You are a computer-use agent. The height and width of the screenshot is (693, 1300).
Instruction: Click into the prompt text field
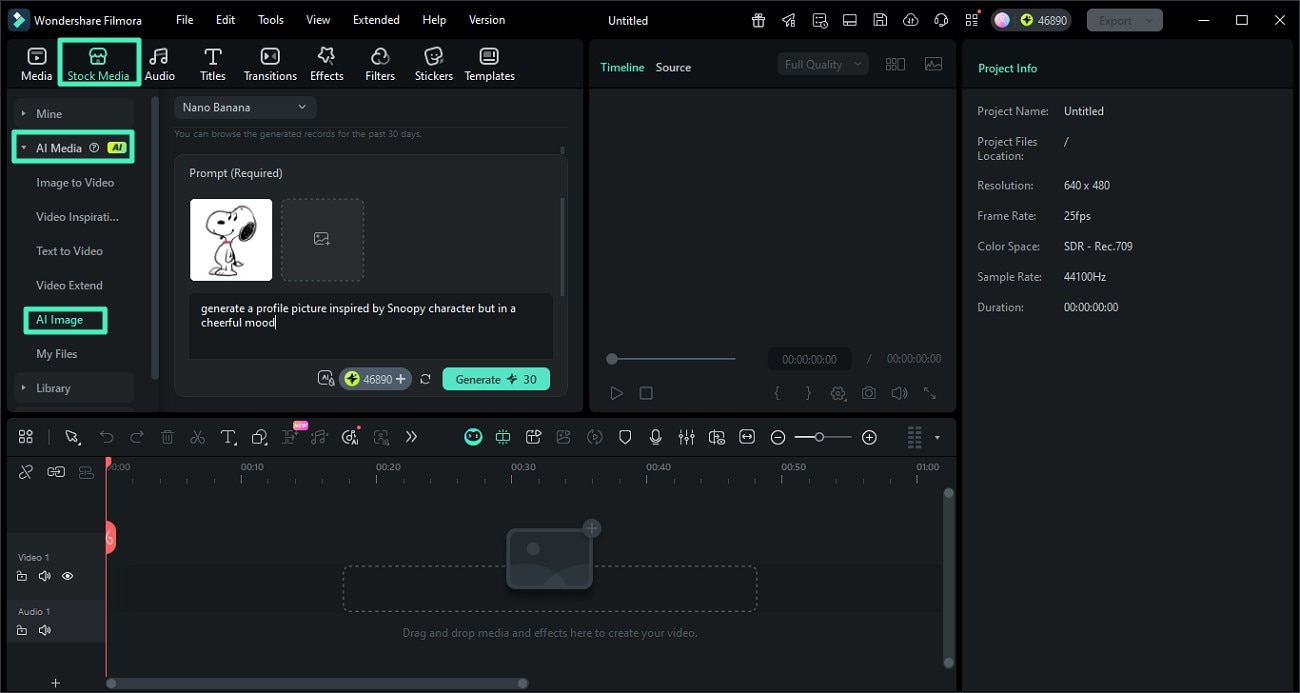pyautogui.click(x=370, y=325)
